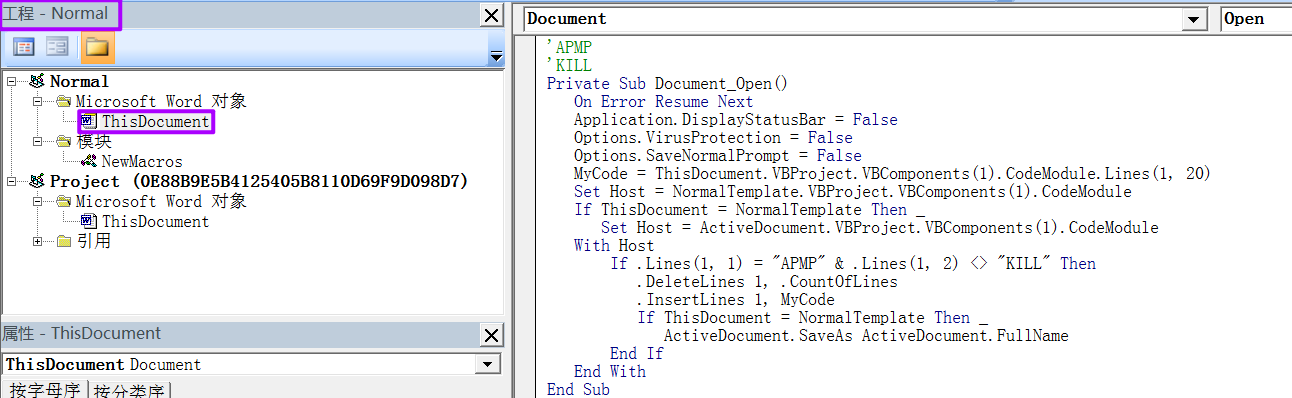Viewport: 1292px width, 398px height.
Task: Click Set Host = ActiveDocument.VBProject line
Action: [x=879, y=228]
